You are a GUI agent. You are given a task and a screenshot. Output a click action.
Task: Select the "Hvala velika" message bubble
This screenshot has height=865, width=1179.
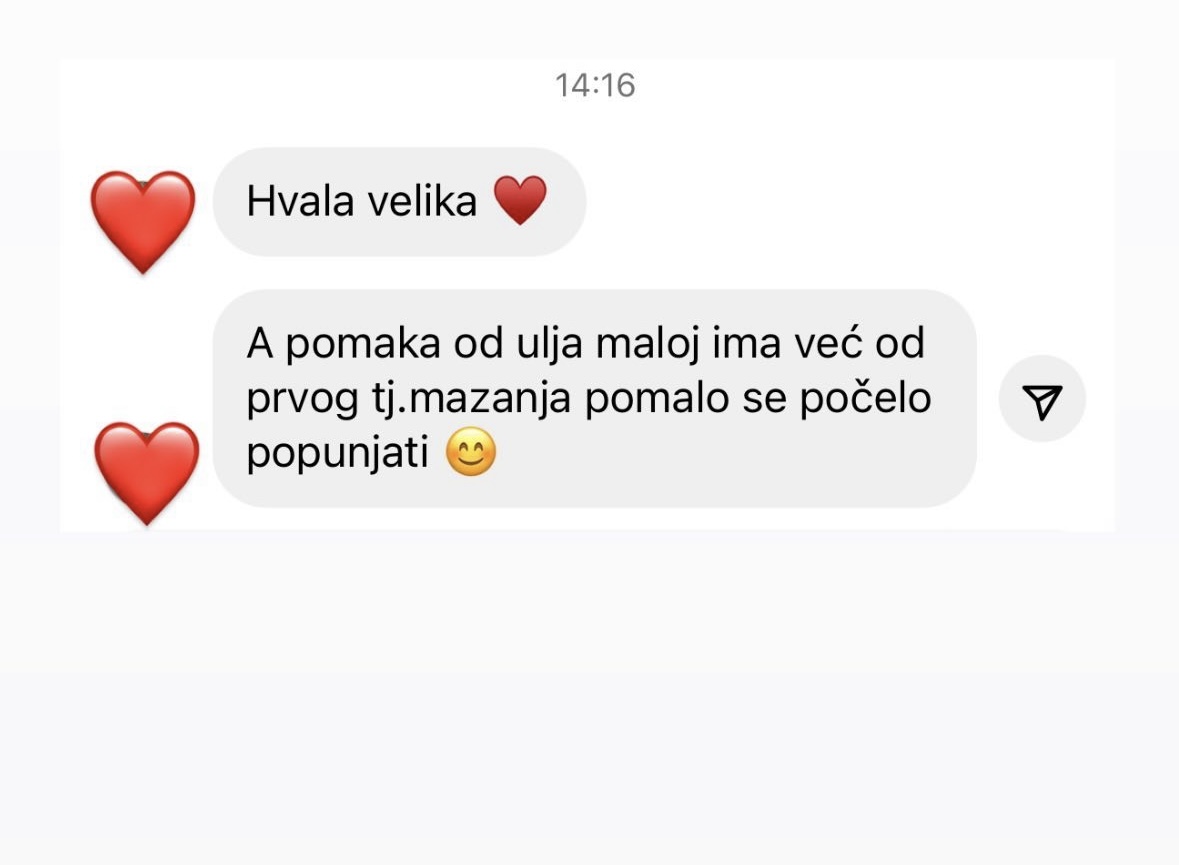(399, 202)
